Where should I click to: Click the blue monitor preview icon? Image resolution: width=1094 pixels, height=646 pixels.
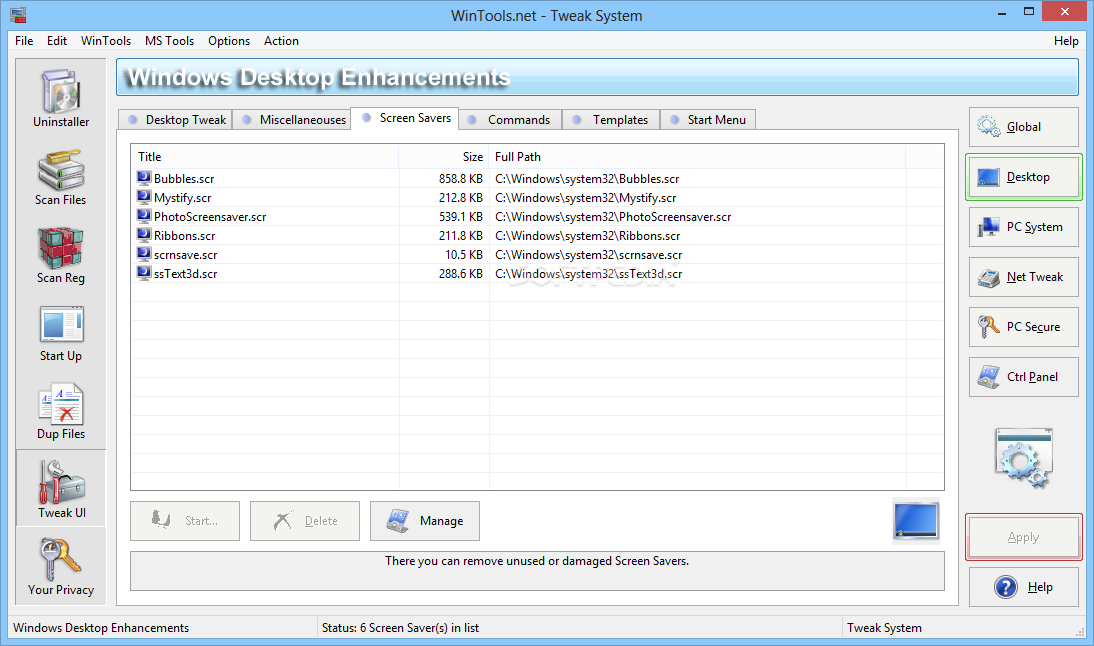(x=915, y=520)
